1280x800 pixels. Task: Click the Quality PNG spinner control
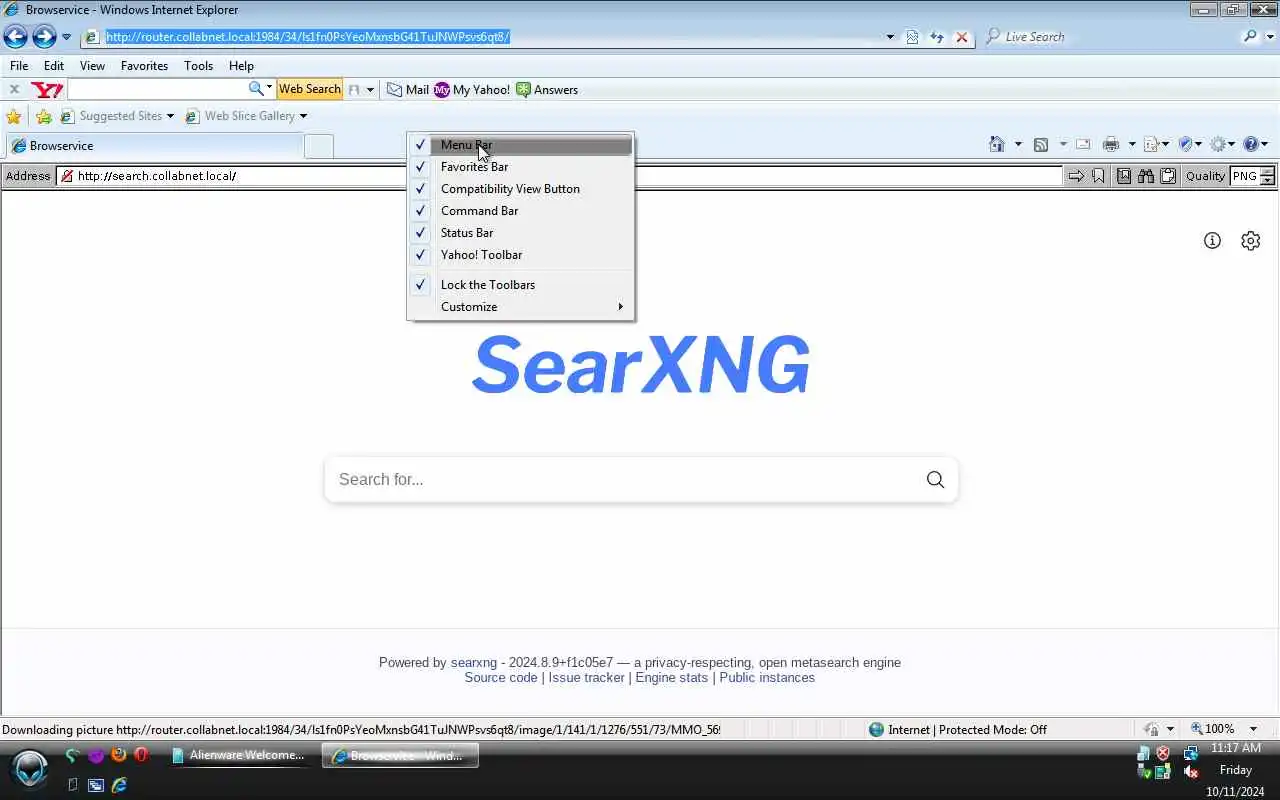1267,176
